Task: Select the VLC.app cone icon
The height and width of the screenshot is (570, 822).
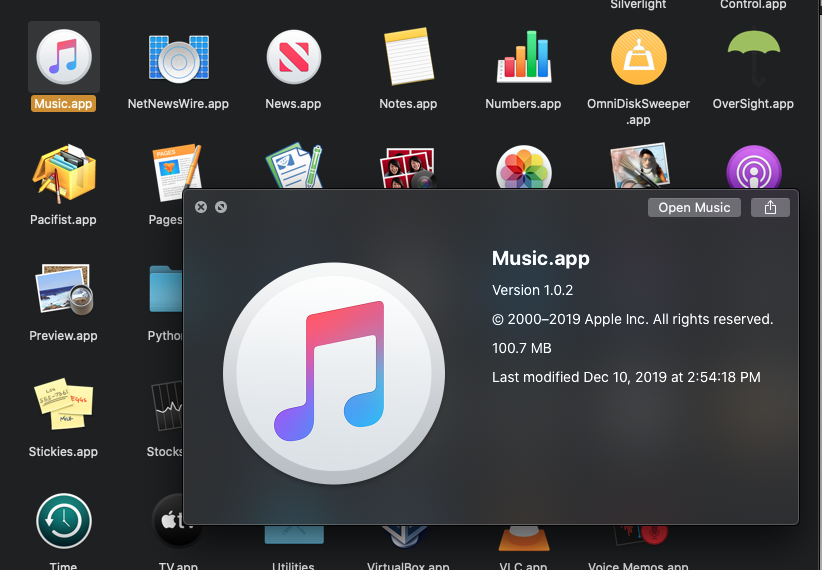Action: pyautogui.click(x=524, y=538)
